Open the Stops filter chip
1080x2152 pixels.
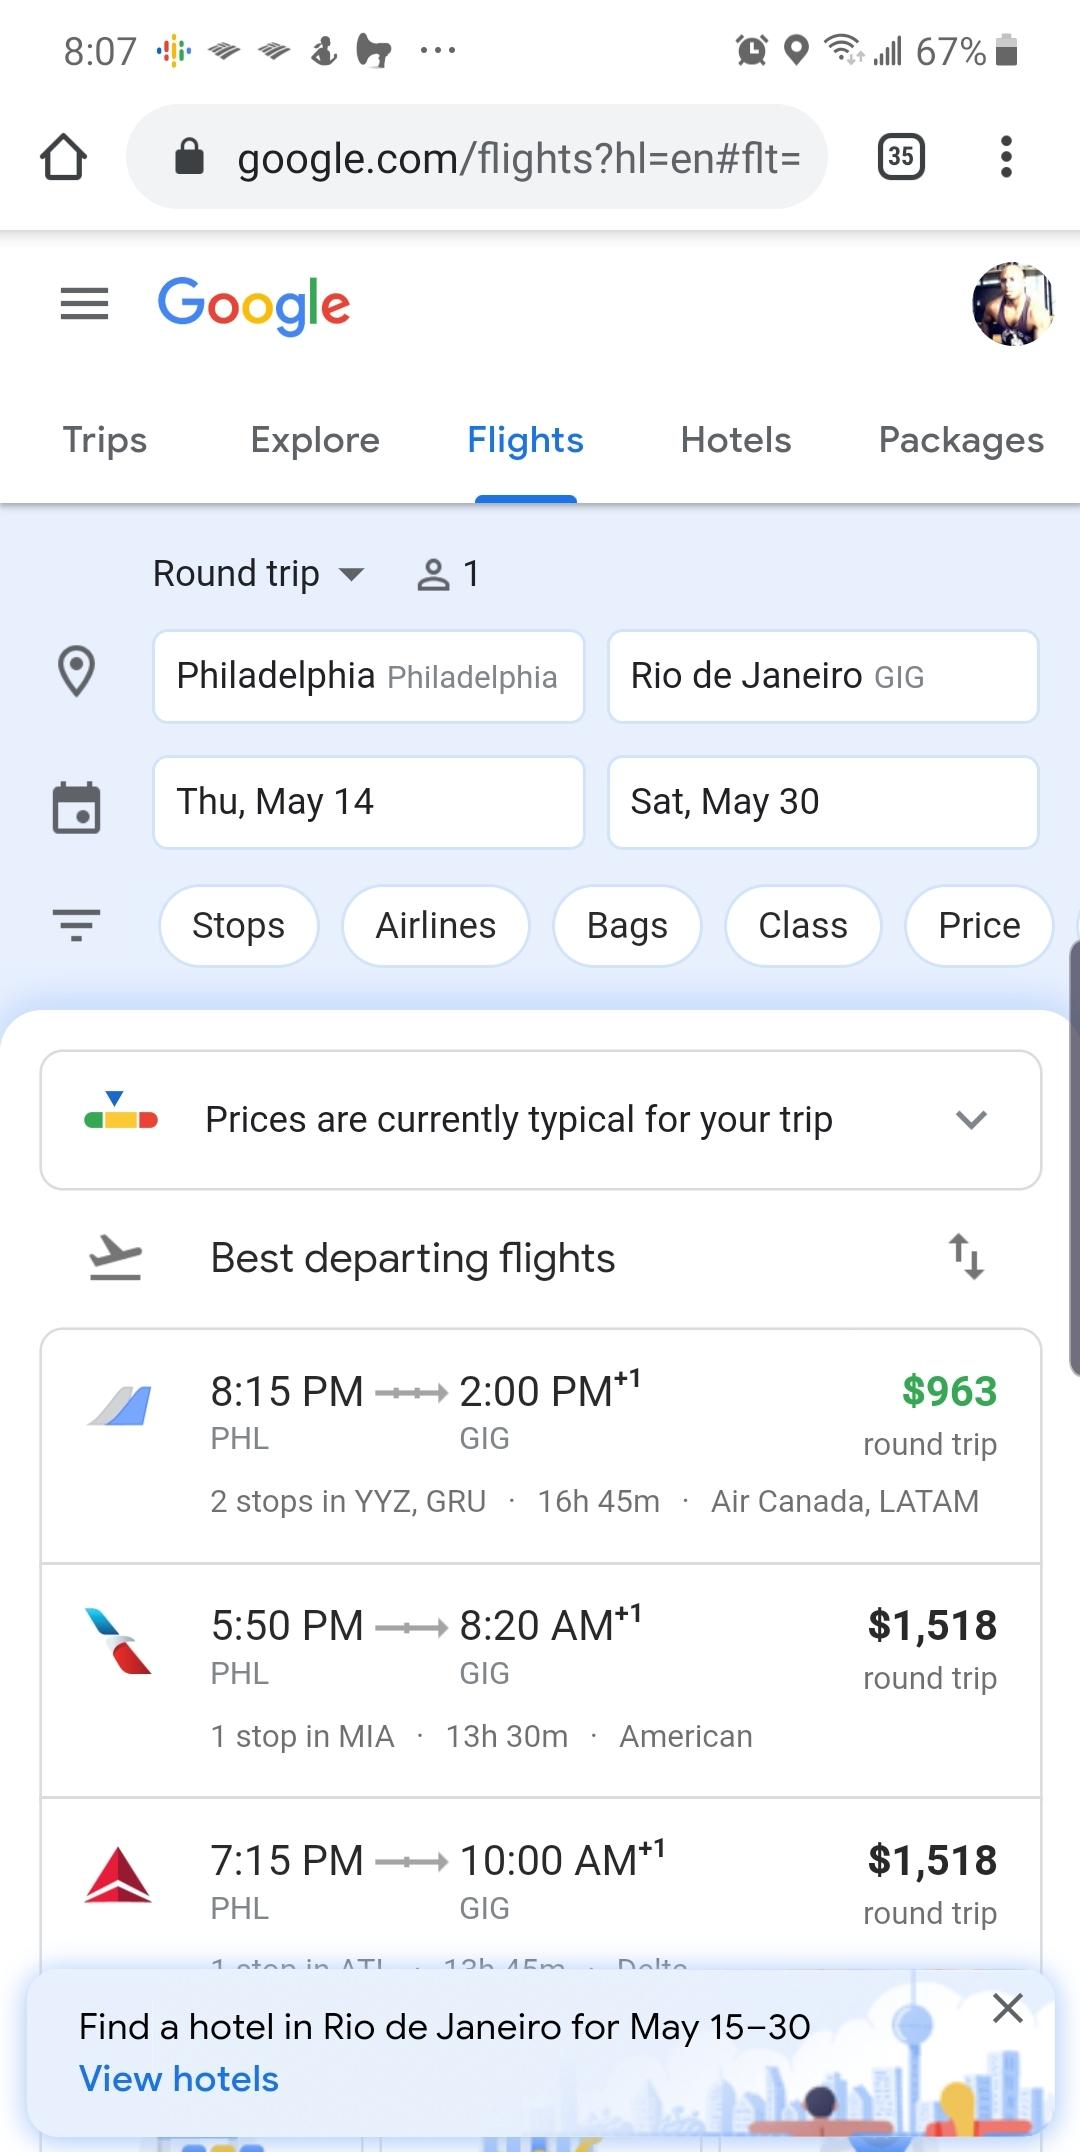coord(238,926)
